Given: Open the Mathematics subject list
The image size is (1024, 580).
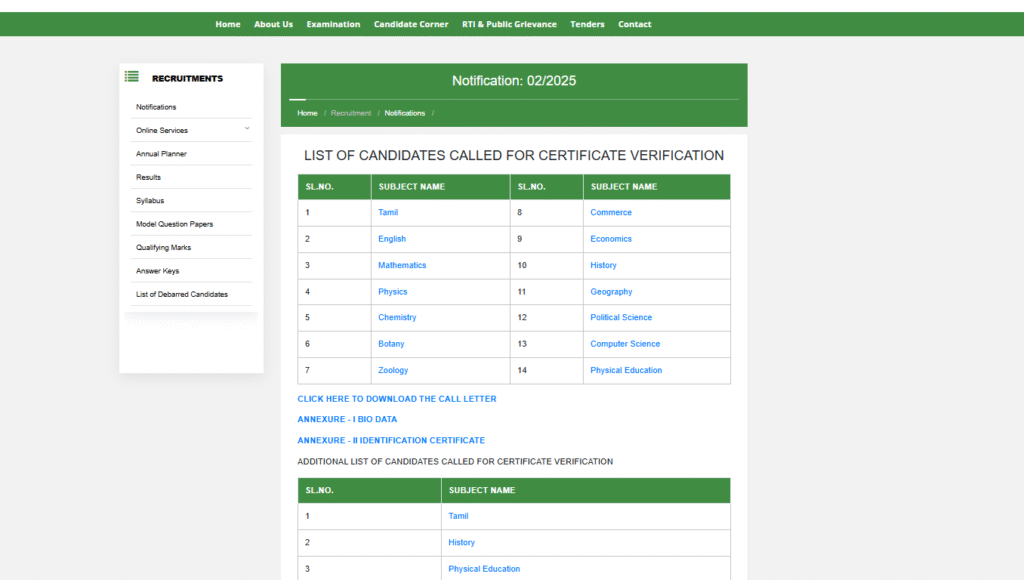Looking at the screenshot, I should click(x=402, y=265).
